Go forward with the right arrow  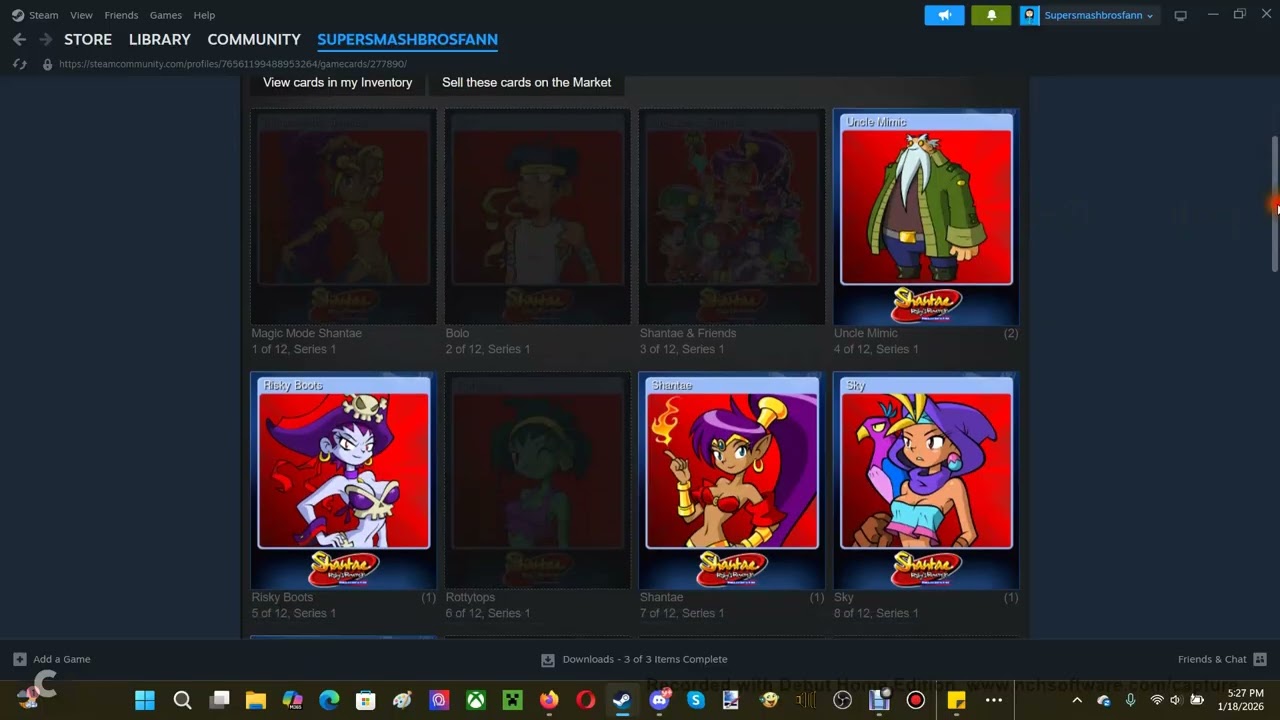coord(45,39)
